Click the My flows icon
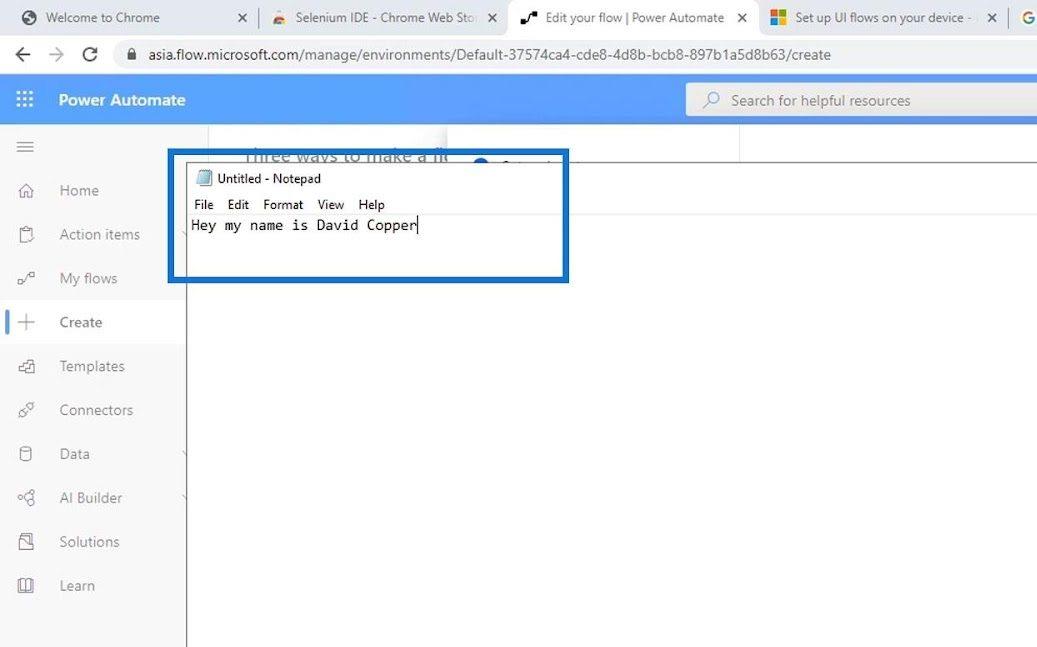Viewport: 1037px width, 647px height. pyautogui.click(x=26, y=279)
